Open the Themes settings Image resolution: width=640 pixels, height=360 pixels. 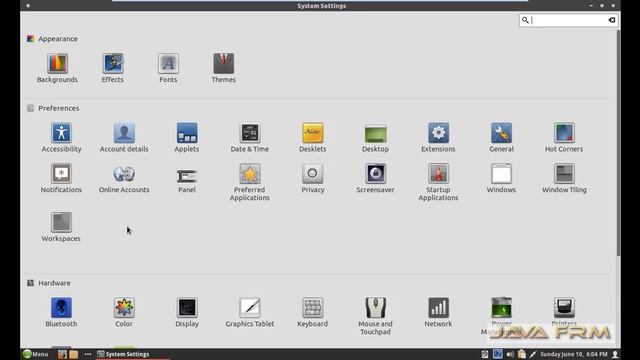click(x=223, y=68)
